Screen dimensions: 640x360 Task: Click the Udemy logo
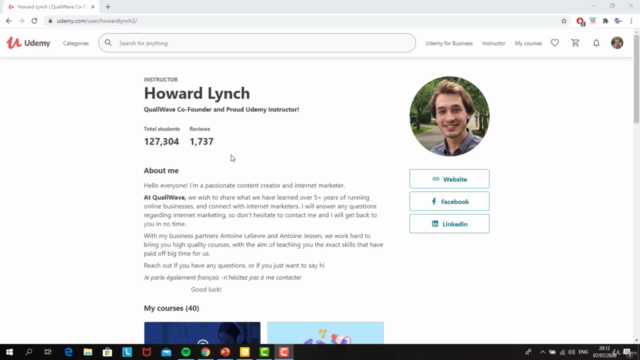[28, 43]
